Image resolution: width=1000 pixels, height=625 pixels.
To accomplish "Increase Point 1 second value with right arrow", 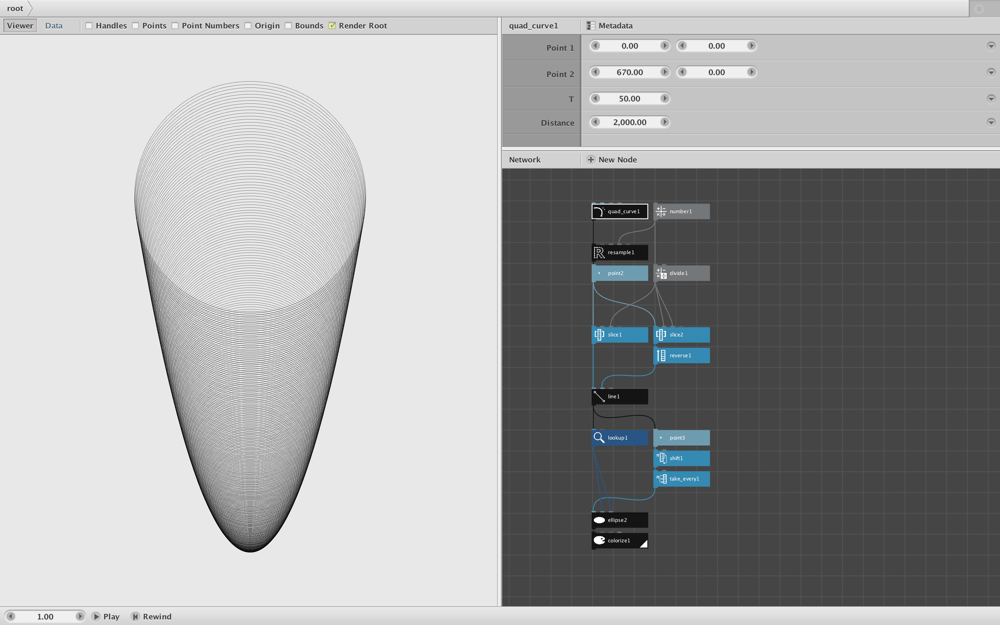I will [x=751, y=46].
